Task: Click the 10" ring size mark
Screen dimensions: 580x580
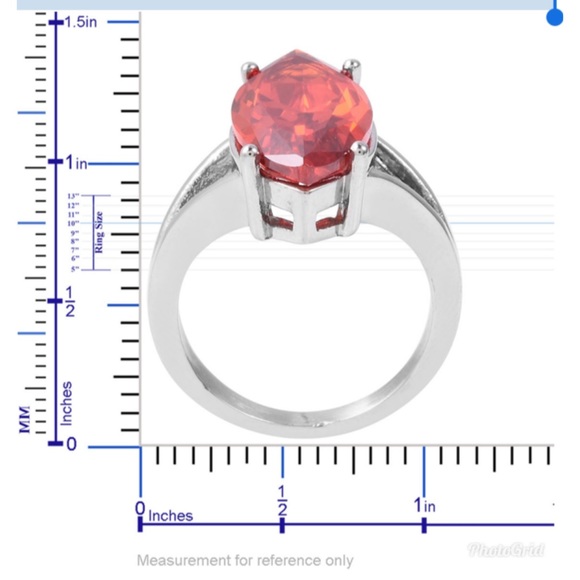Action: (73, 223)
